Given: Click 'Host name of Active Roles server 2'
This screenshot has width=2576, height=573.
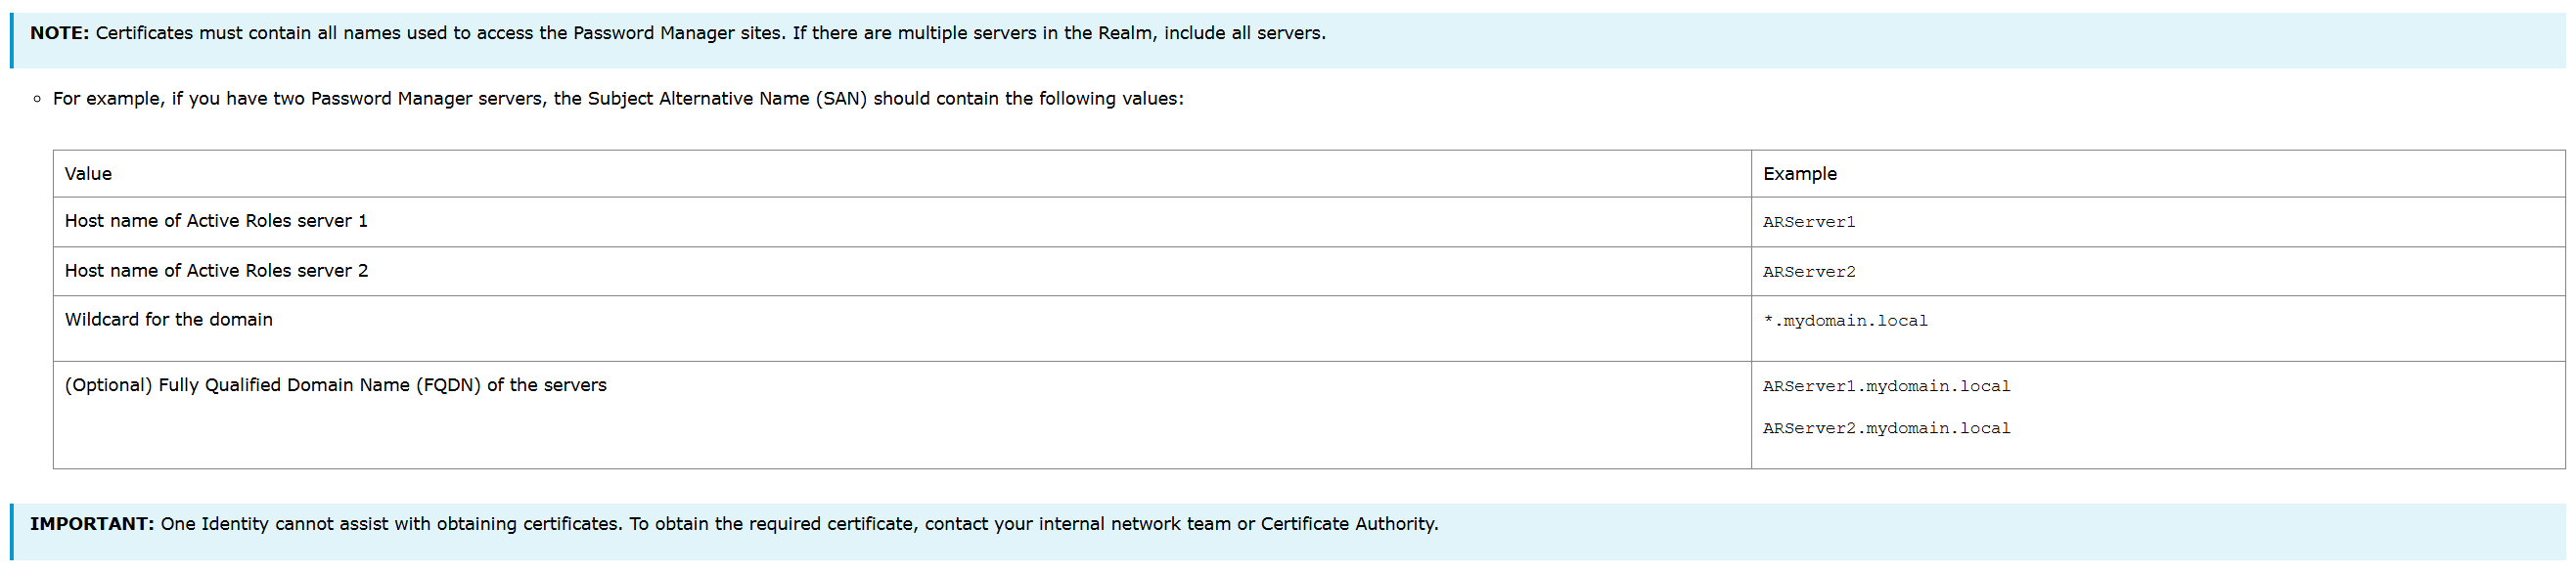Looking at the screenshot, I should [216, 271].
